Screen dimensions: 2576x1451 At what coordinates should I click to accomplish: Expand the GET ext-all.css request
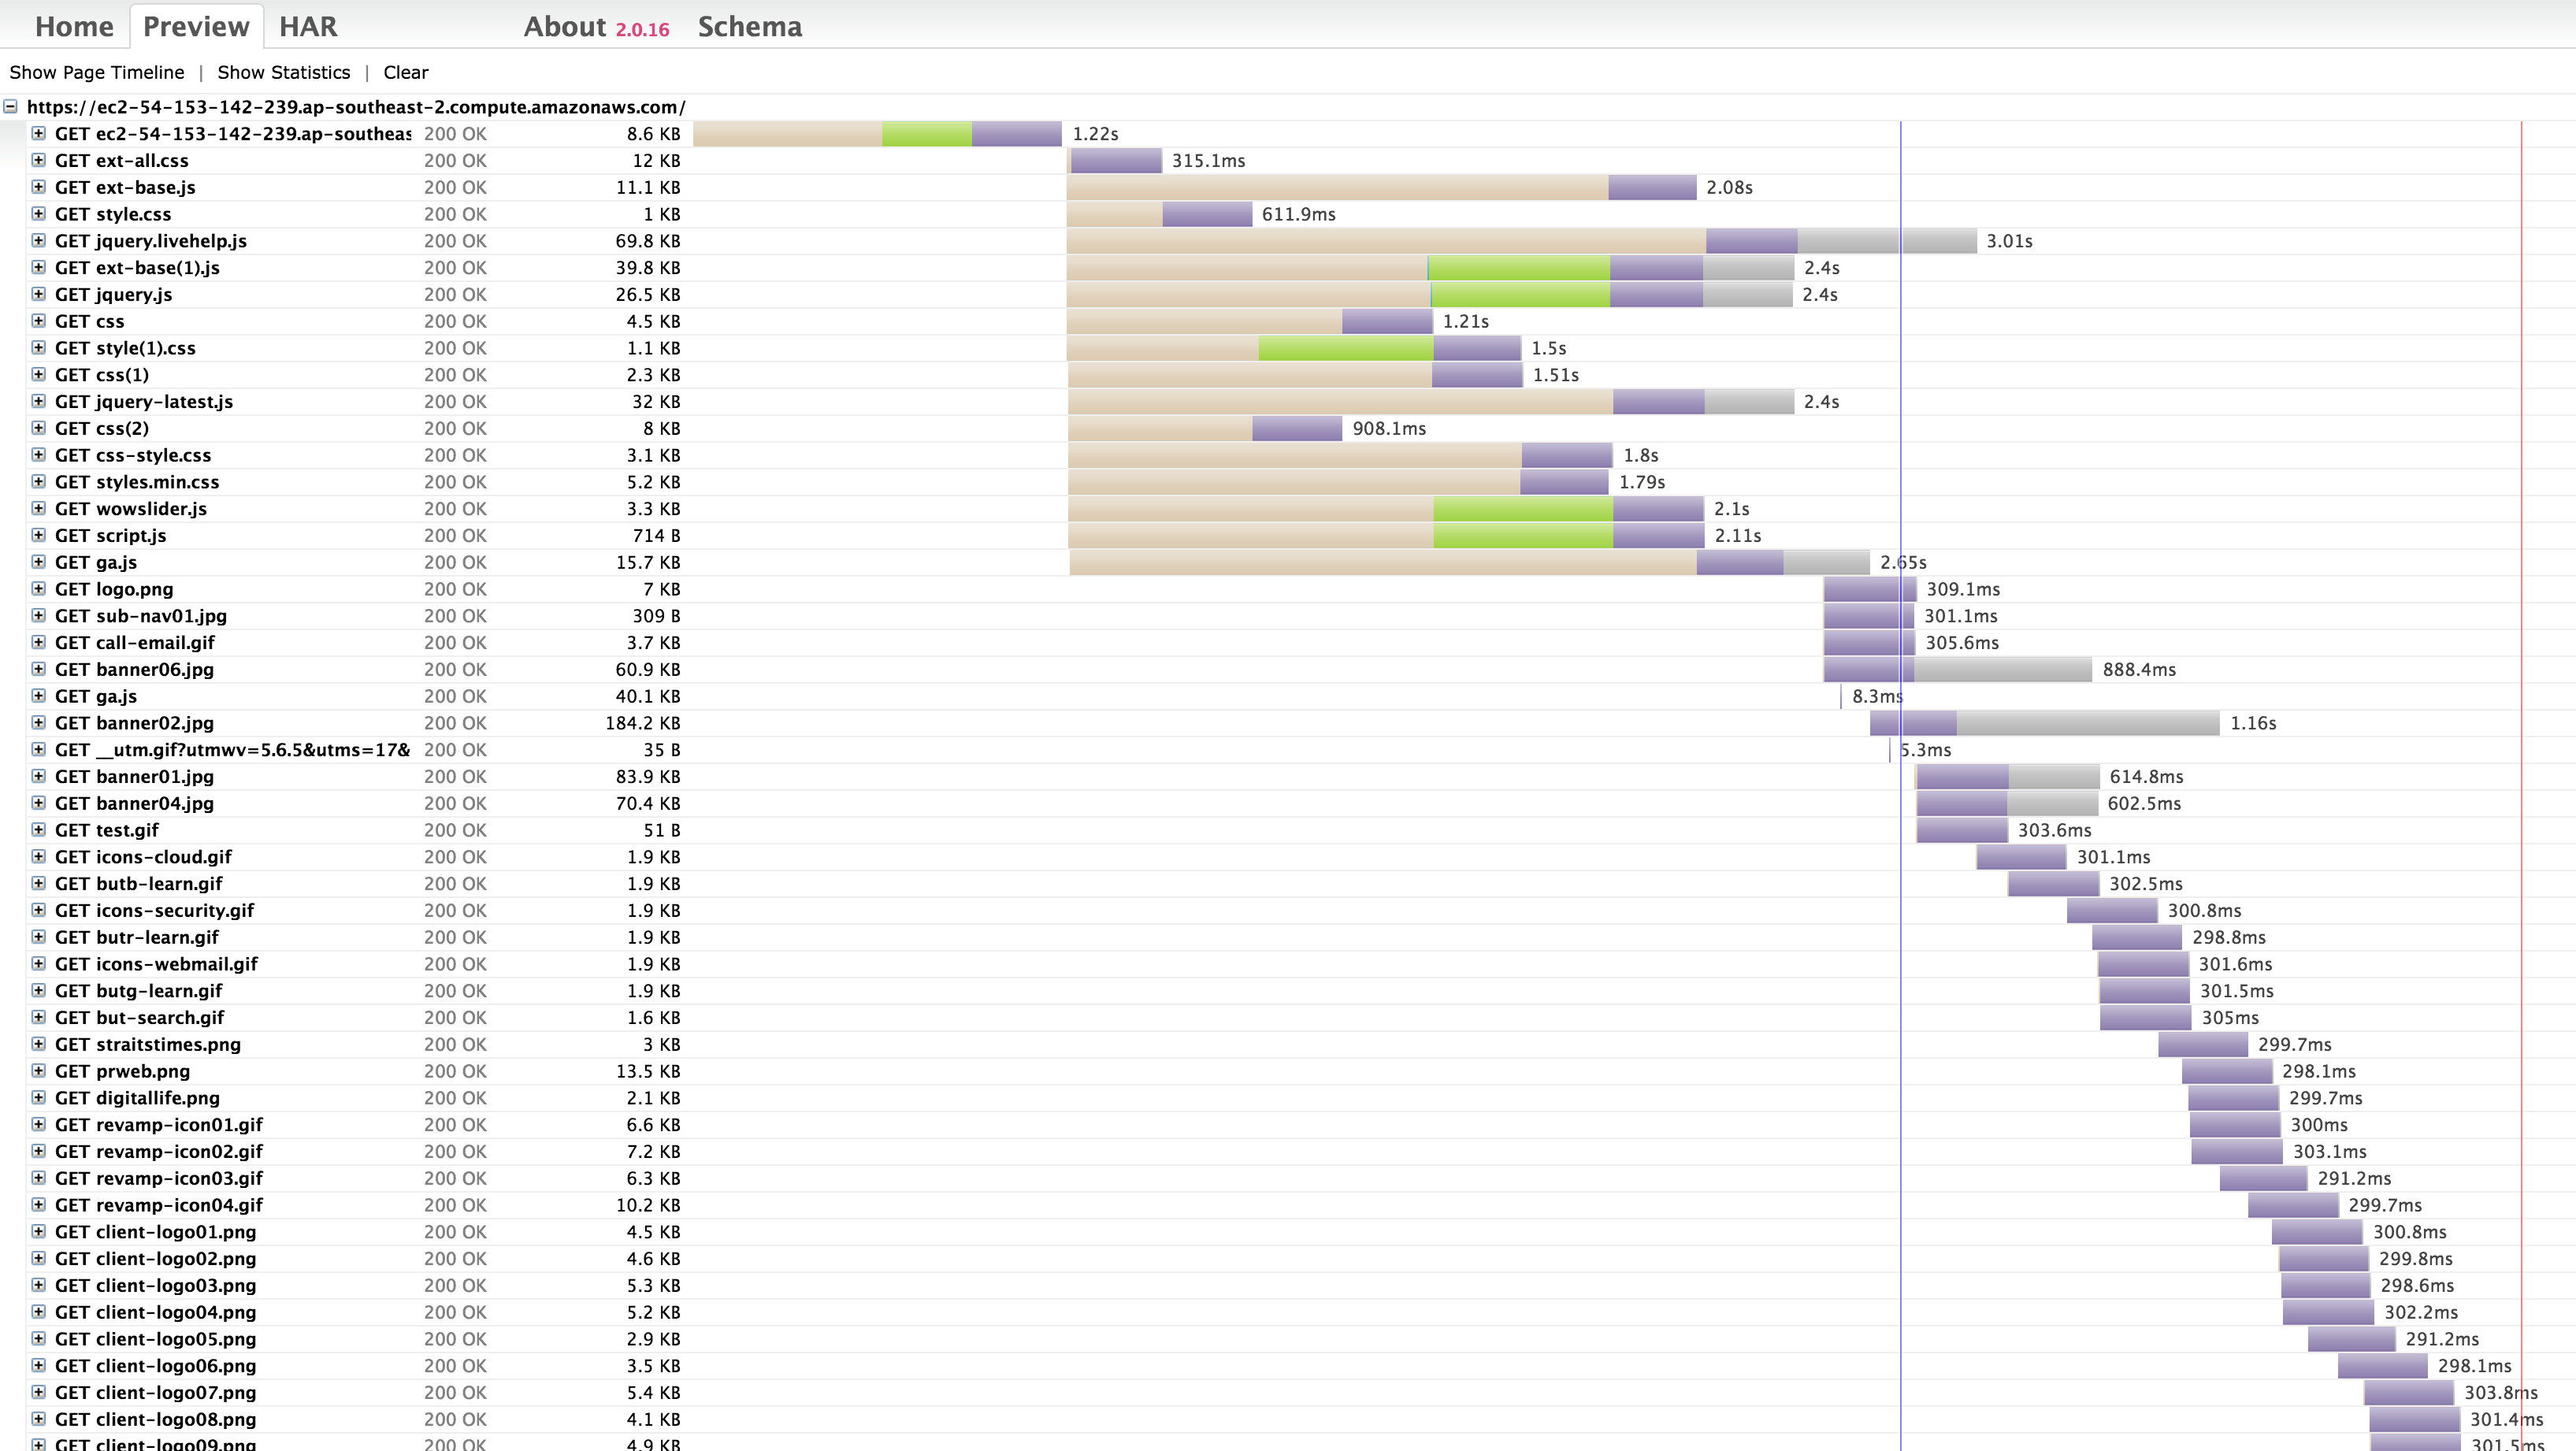38,160
